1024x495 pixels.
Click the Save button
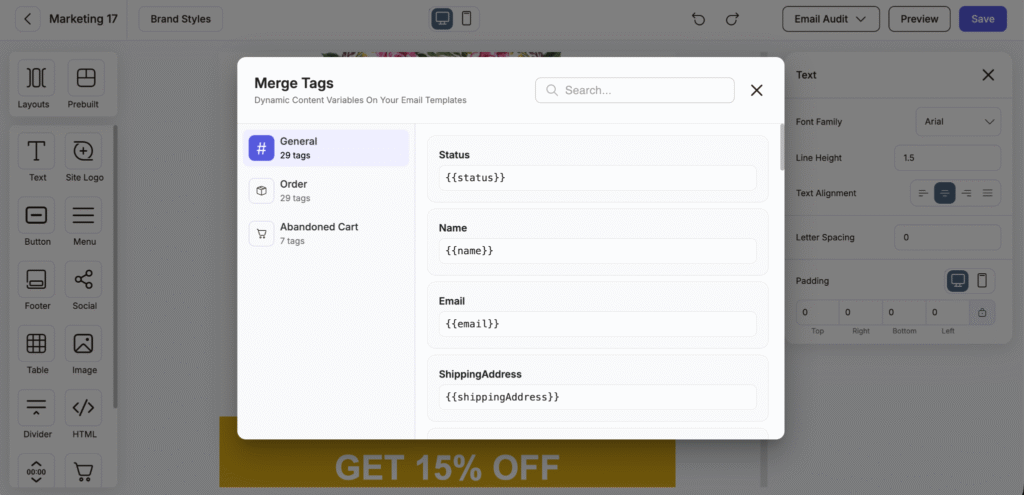pyautogui.click(x=982, y=19)
